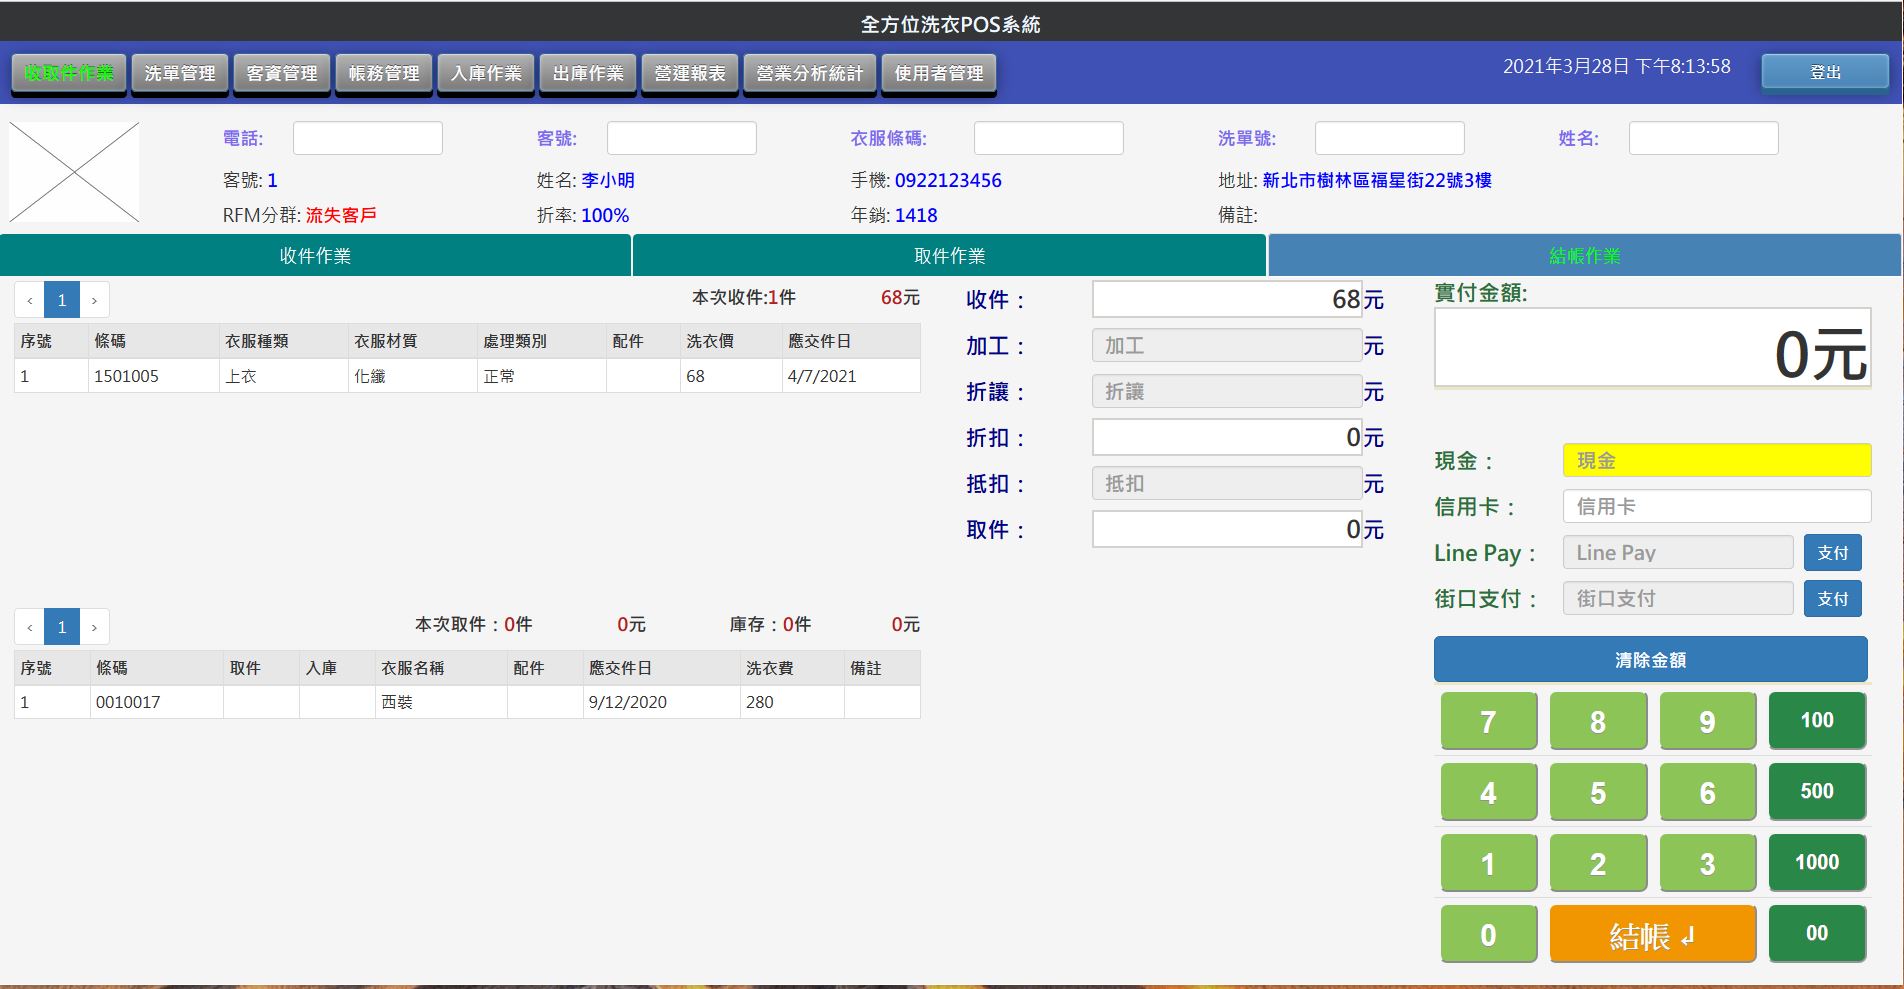1904x989 pixels.
Task: Click the 登出 logout button
Action: pos(1825,72)
